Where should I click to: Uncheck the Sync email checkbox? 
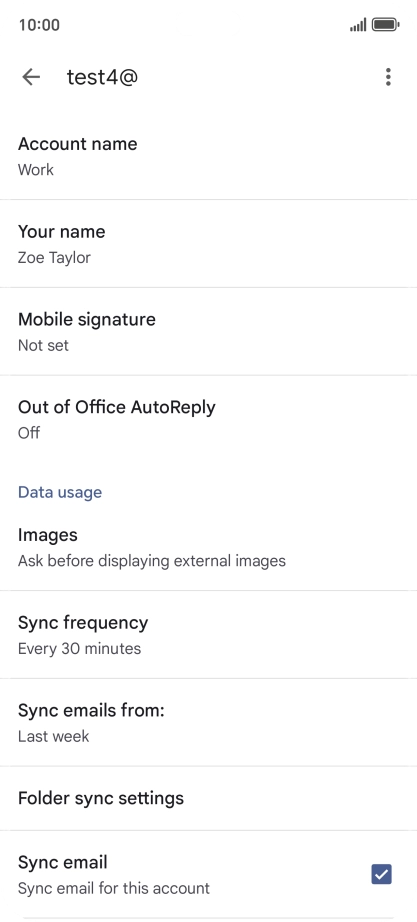(382, 874)
